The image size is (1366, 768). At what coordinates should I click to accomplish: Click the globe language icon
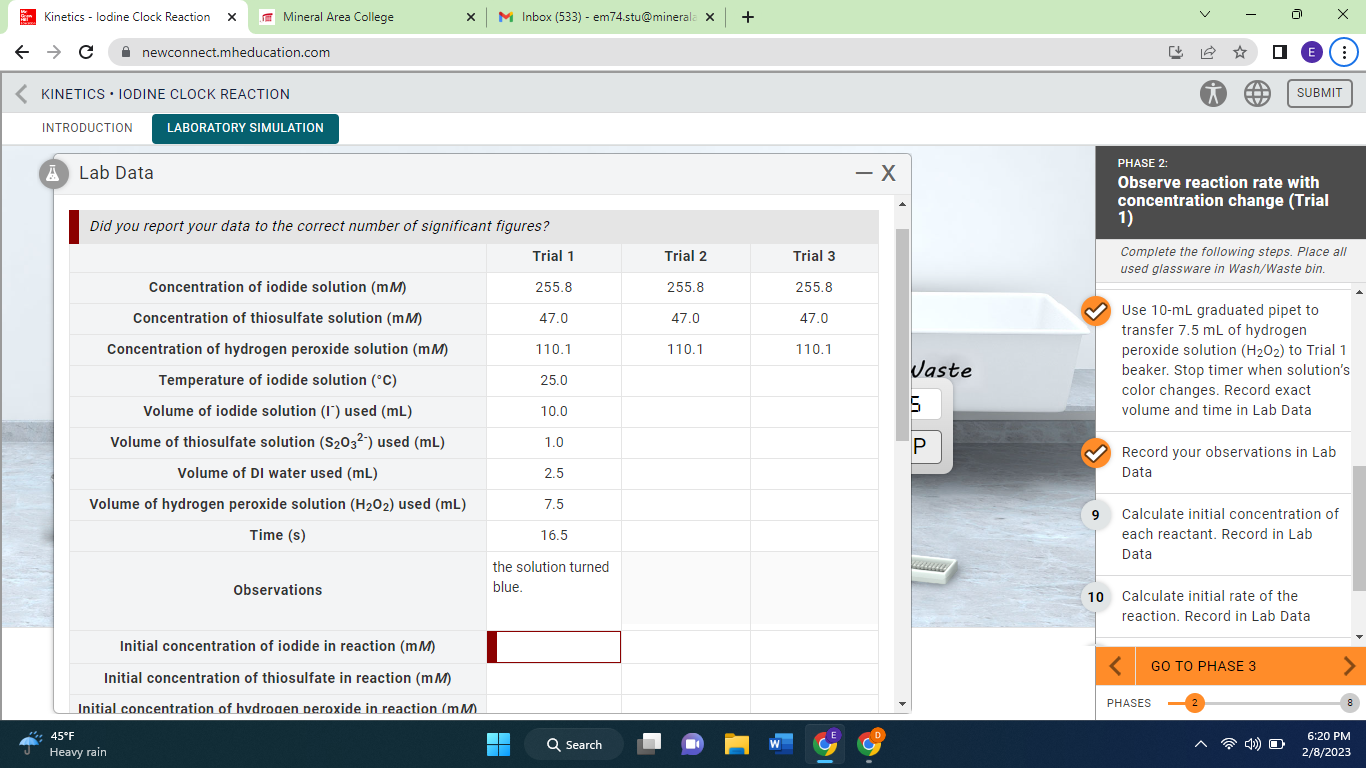(1257, 93)
